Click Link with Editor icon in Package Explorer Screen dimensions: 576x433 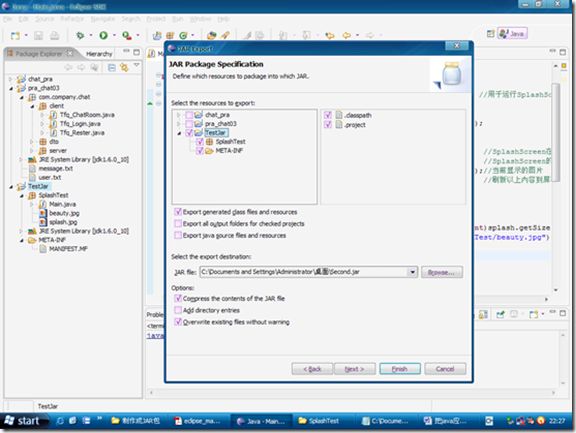pyautogui.click(x=124, y=68)
